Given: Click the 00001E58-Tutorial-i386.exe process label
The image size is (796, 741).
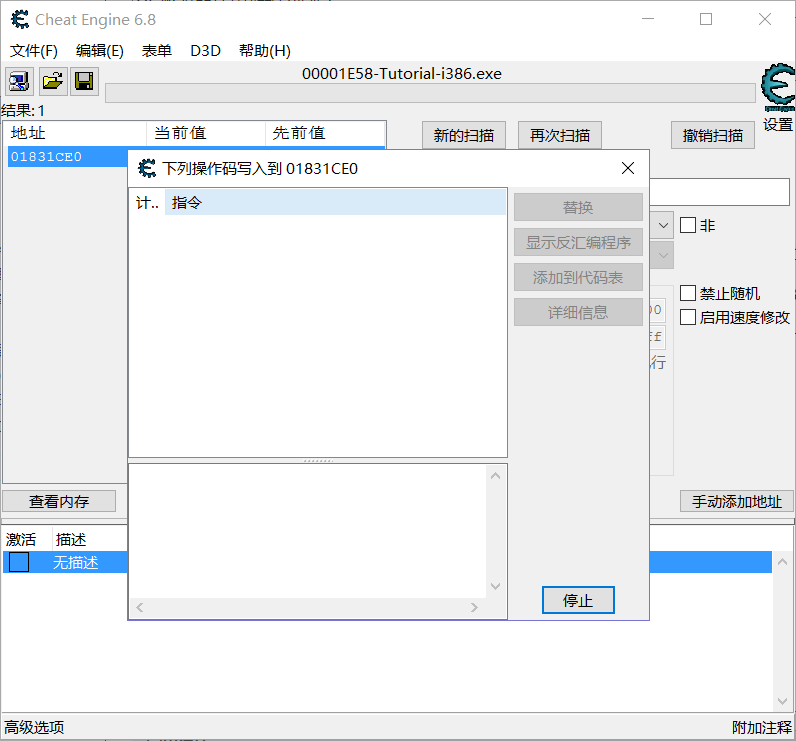Looking at the screenshot, I should pyautogui.click(x=402, y=74).
